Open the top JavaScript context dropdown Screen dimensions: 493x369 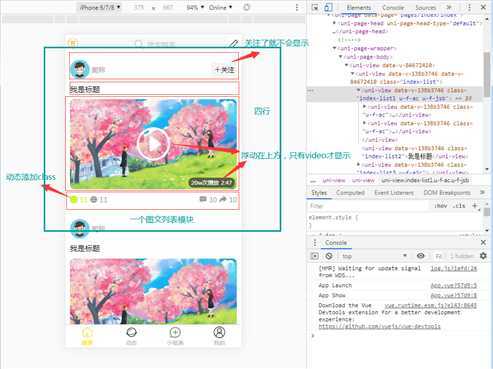point(374,256)
